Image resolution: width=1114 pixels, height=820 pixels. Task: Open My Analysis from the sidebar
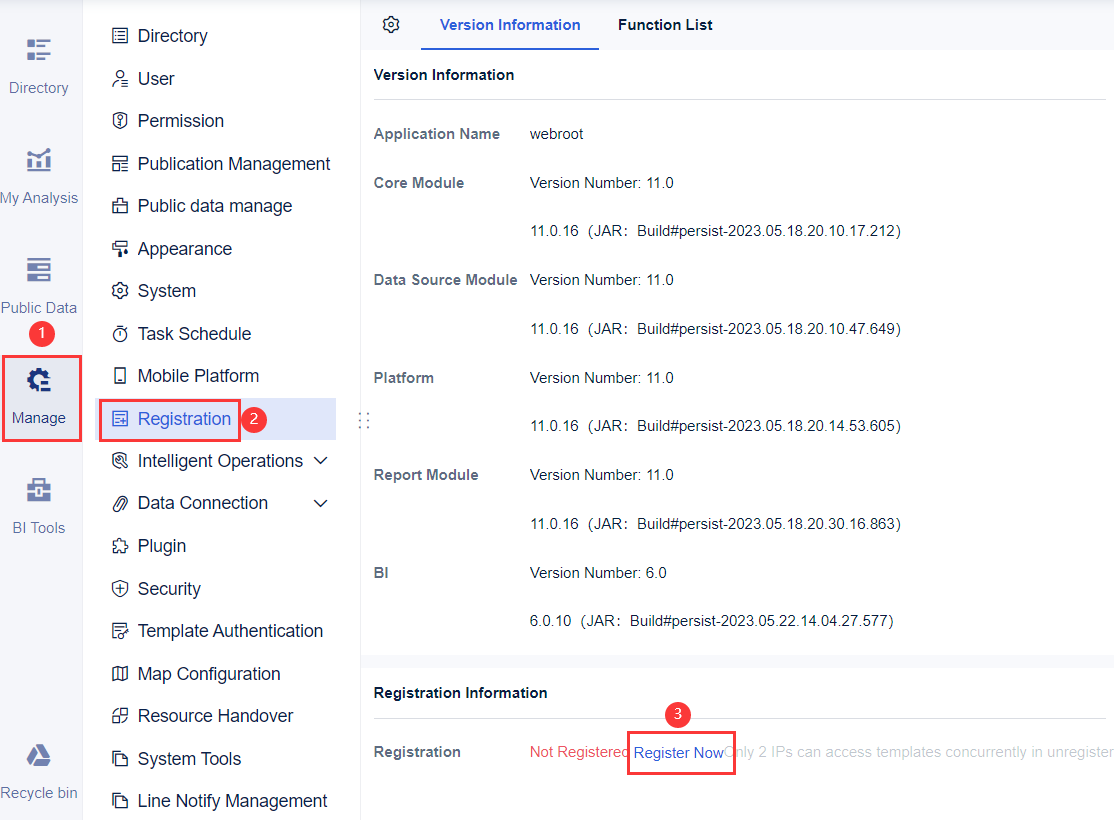(x=40, y=175)
